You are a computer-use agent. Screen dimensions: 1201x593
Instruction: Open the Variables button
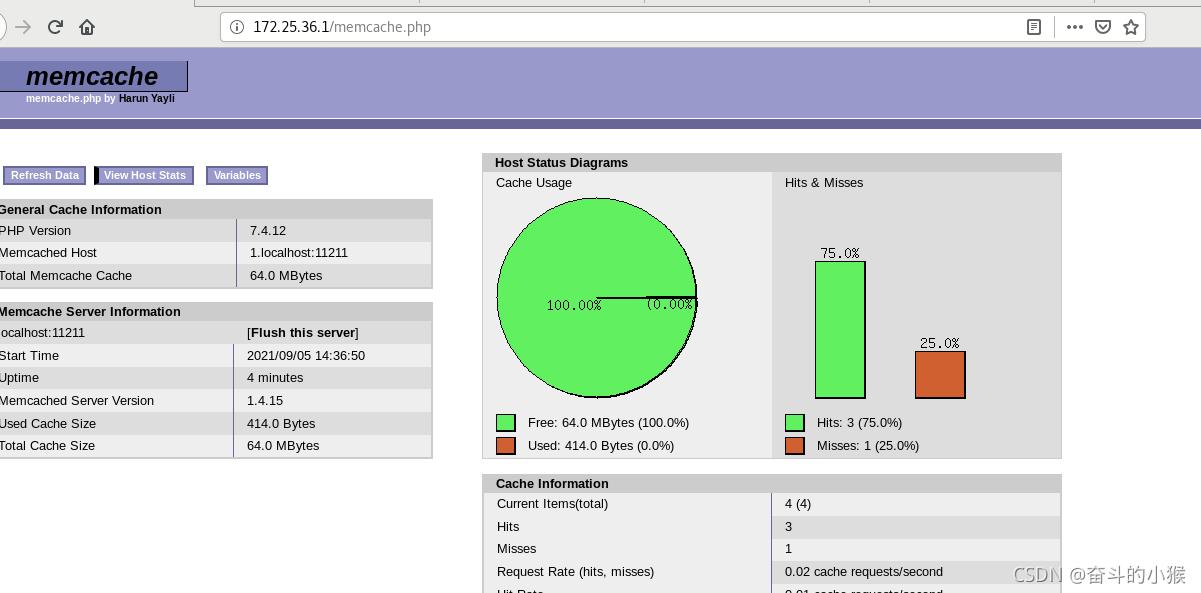pyautogui.click(x=237, y=175)
